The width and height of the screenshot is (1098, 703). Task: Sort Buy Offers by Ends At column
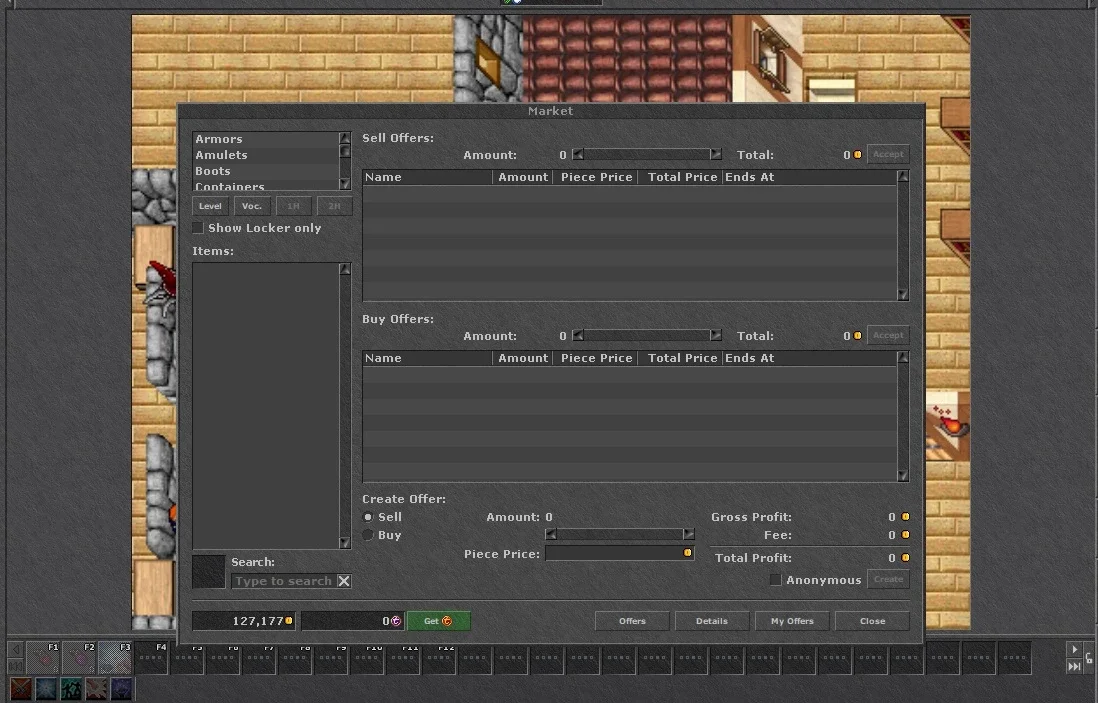[809, 358]
